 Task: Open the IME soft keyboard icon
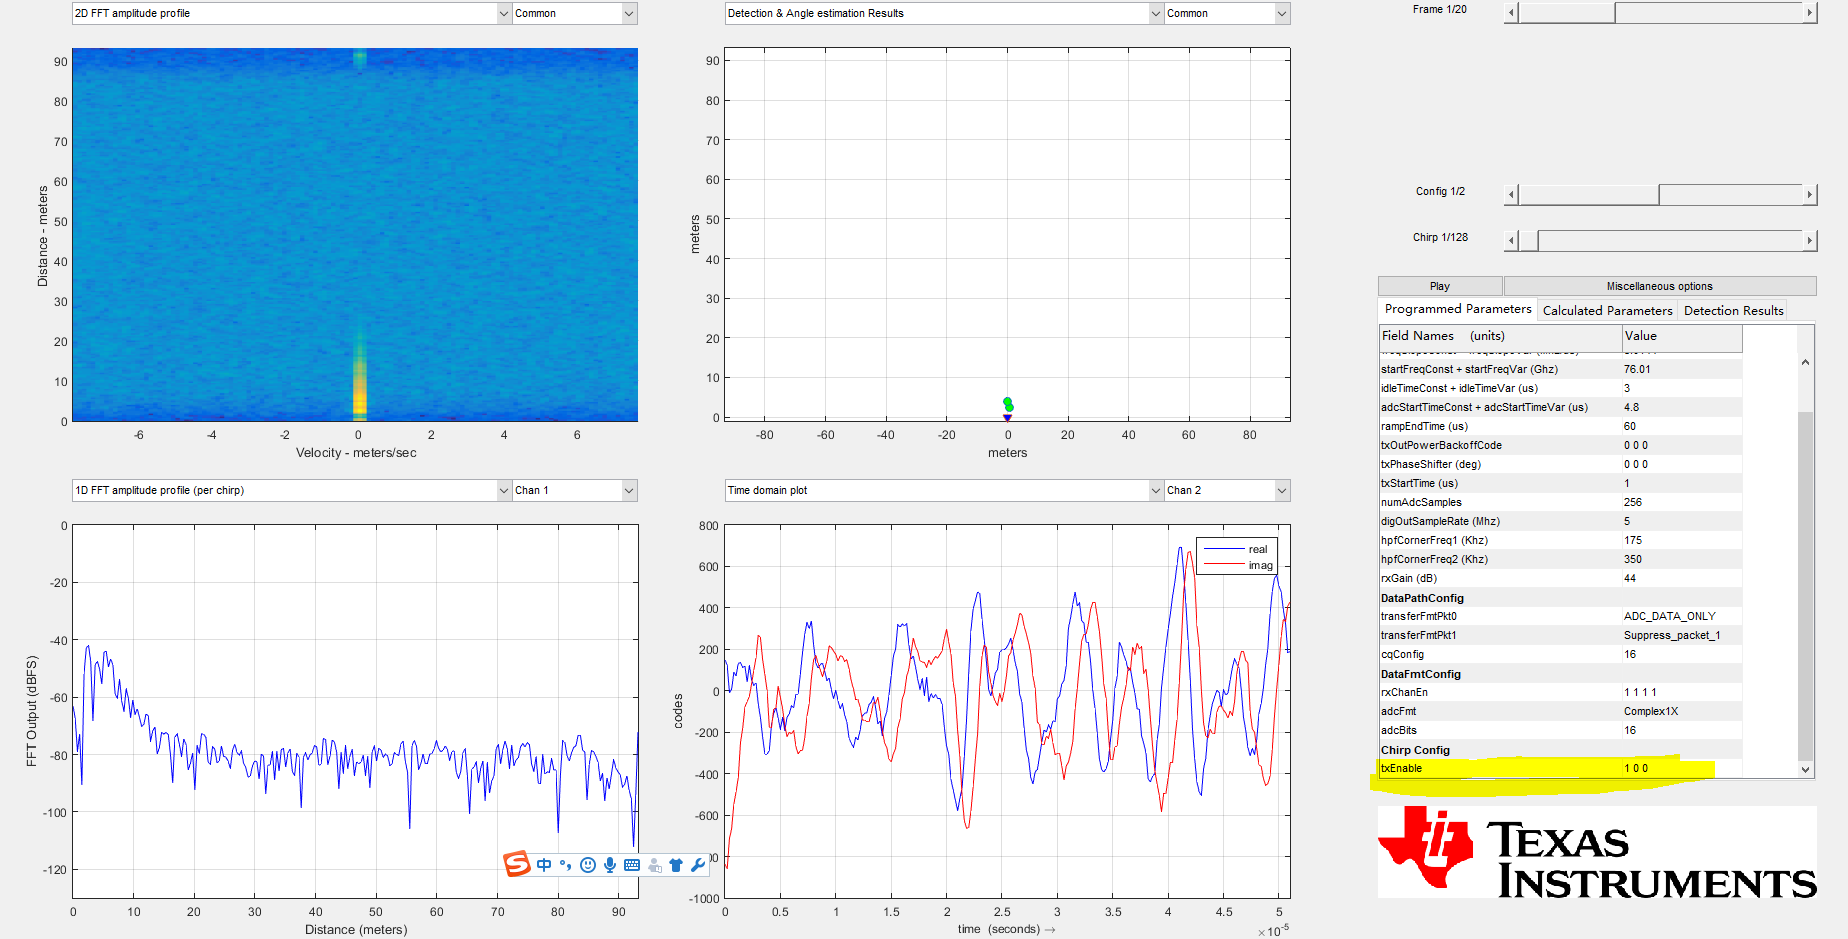(632, 865)
